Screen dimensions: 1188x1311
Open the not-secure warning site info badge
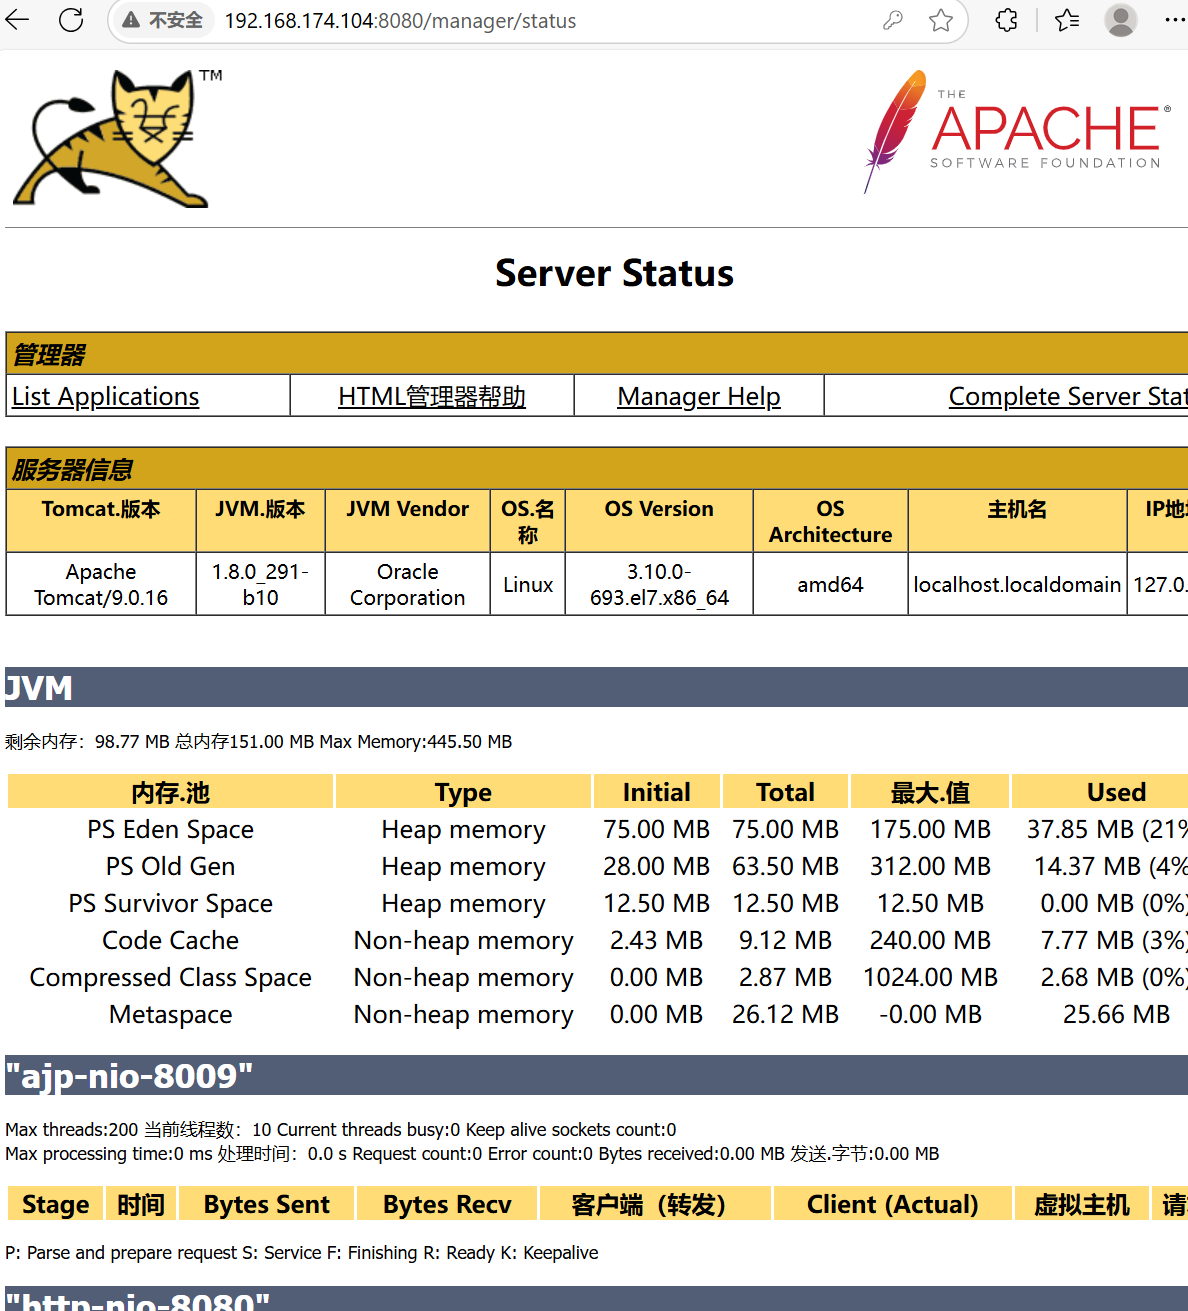pyautogui.click(x=163, y=20)
